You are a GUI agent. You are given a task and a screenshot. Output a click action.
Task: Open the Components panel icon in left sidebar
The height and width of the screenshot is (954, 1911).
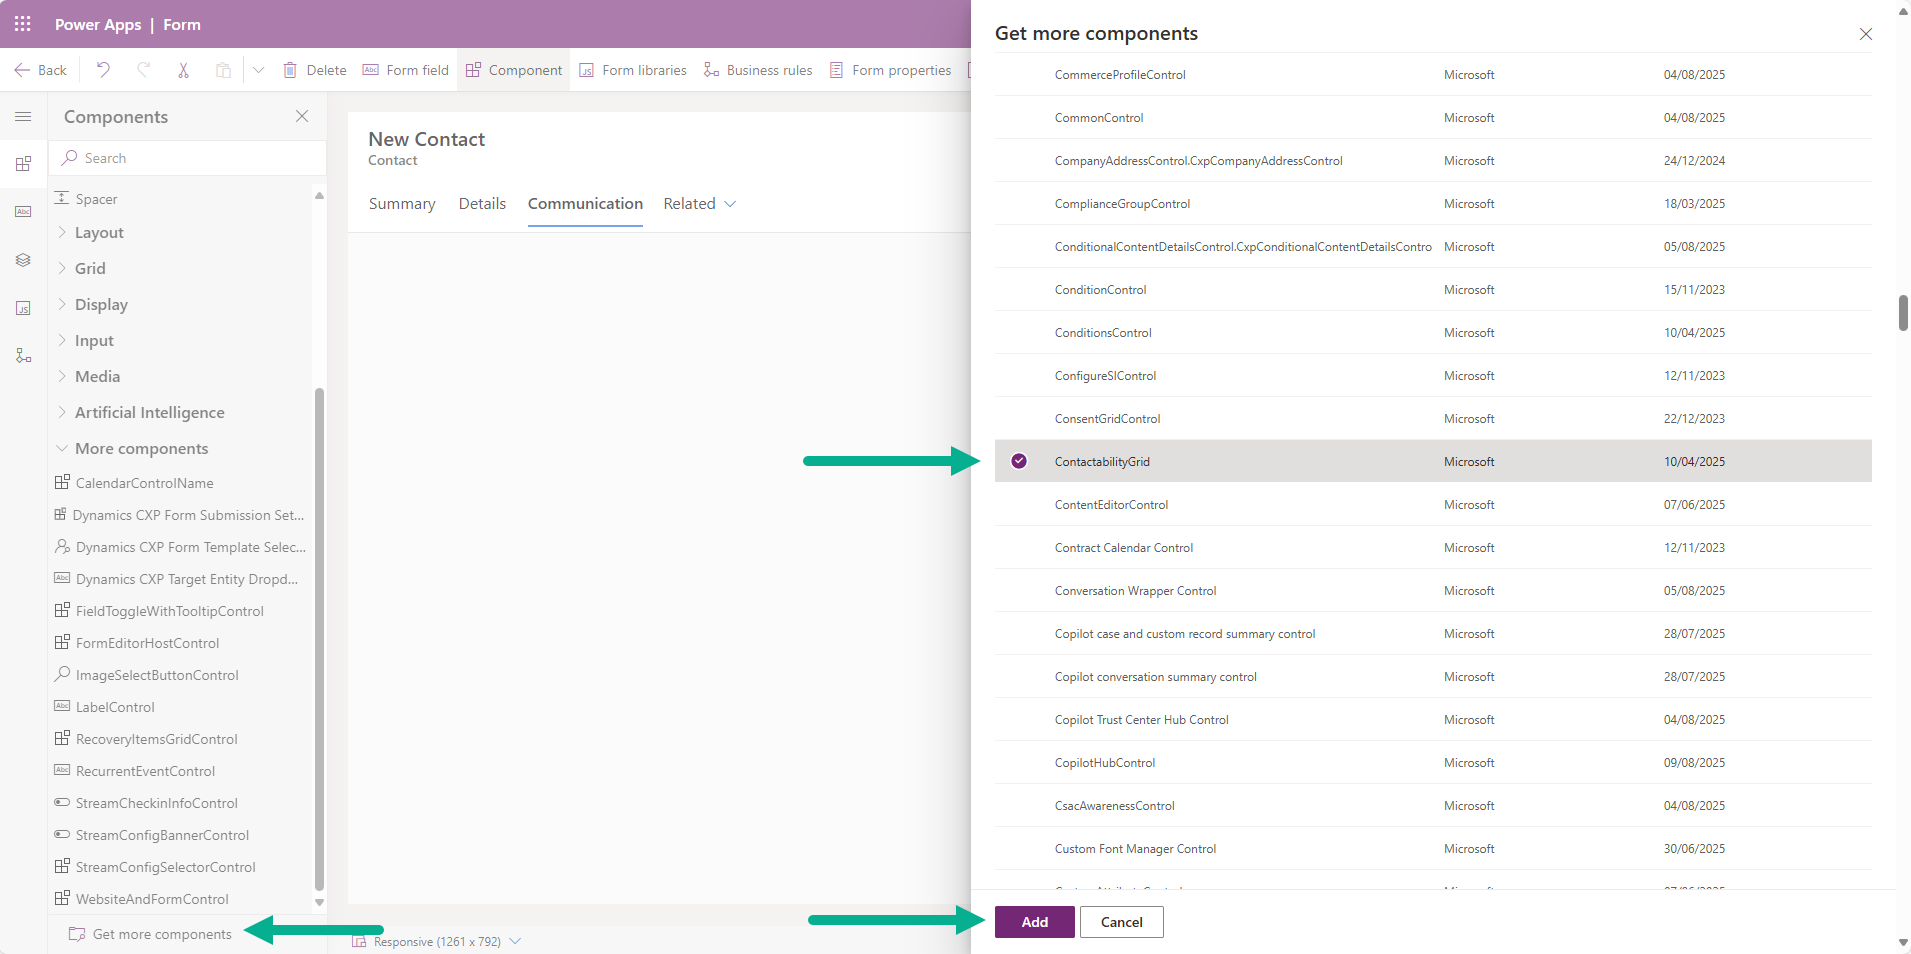(23, 164)
